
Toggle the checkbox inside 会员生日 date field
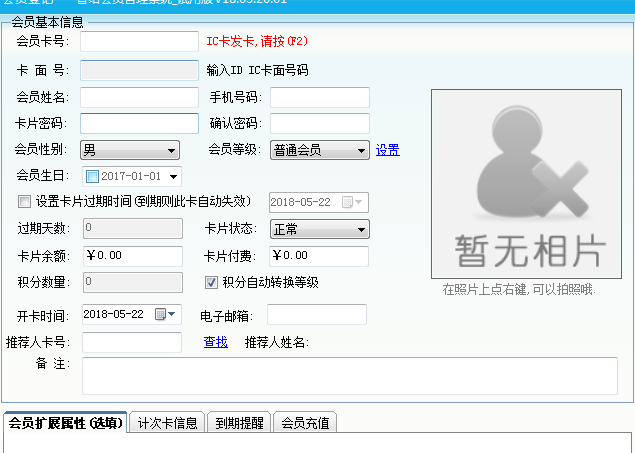click(92, 177)
